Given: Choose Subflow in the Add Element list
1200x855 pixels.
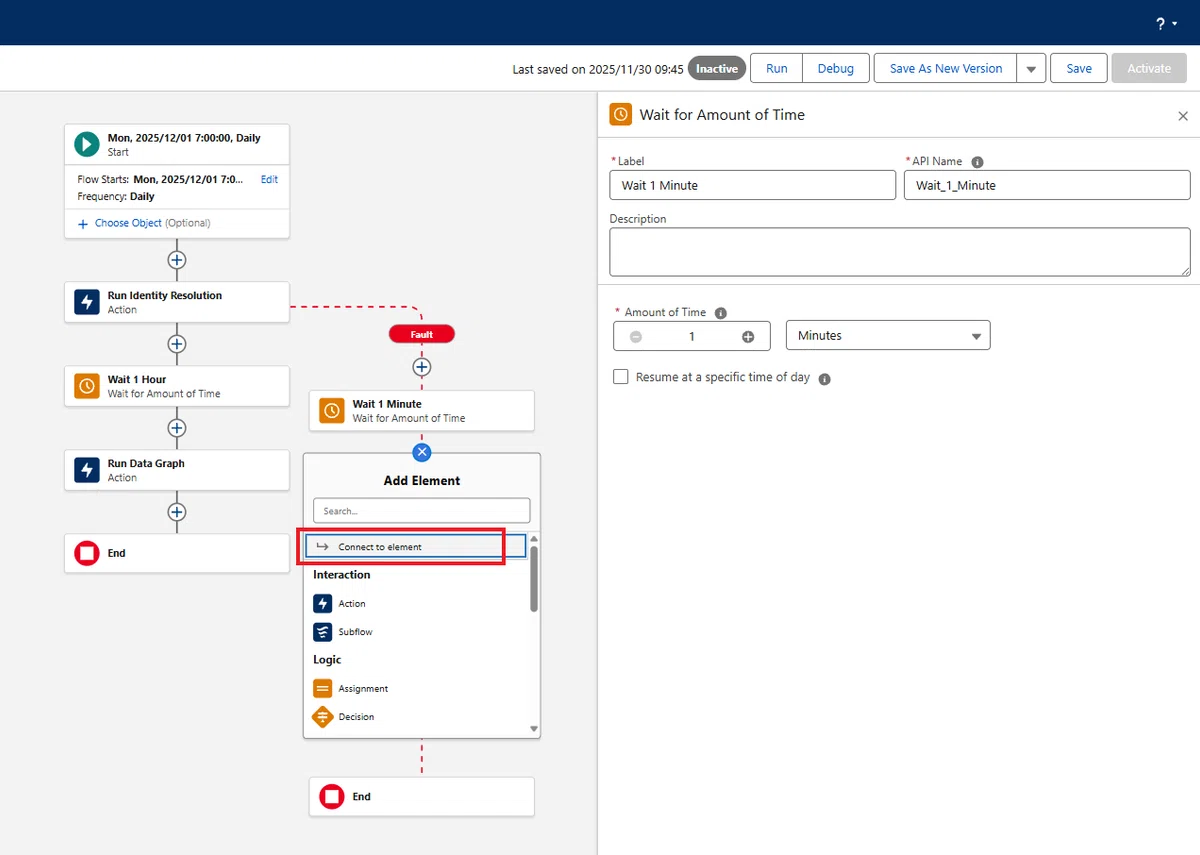Looking at the screenshot, I should pyautogui.click(x=355, y=632).
